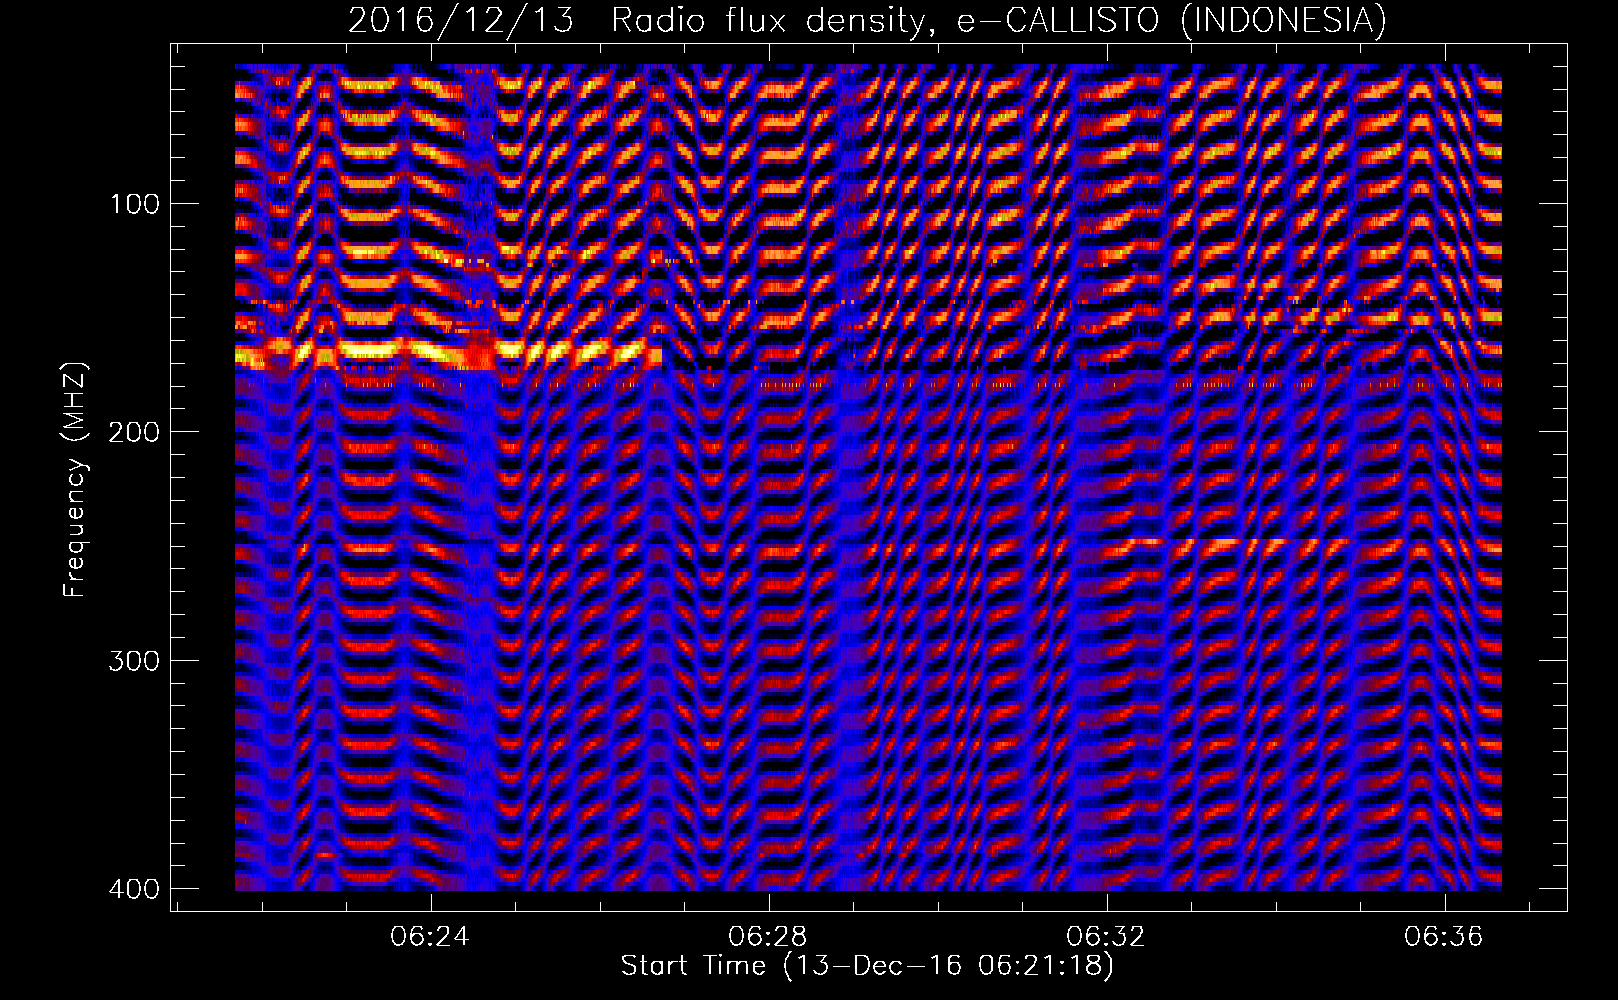Click the 06:32 time tick label
Screen dimensions: 1618x1000
pos(1106,937)
